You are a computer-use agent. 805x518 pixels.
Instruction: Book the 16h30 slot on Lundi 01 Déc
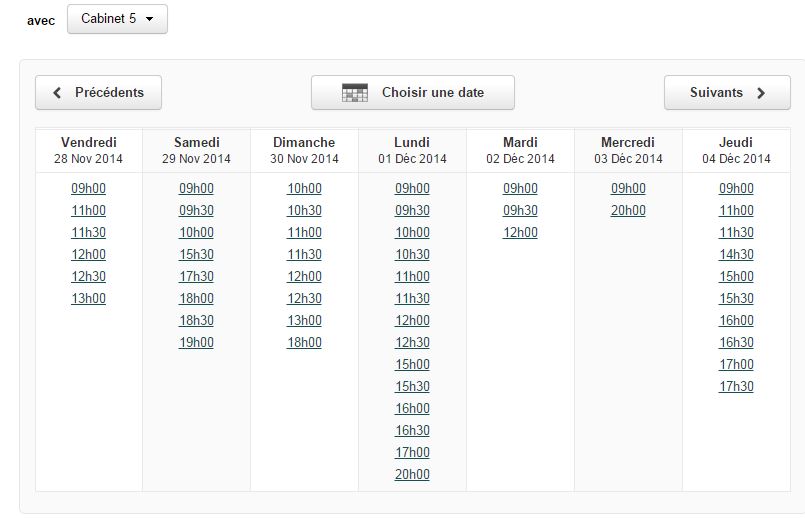tap(412, 430)
